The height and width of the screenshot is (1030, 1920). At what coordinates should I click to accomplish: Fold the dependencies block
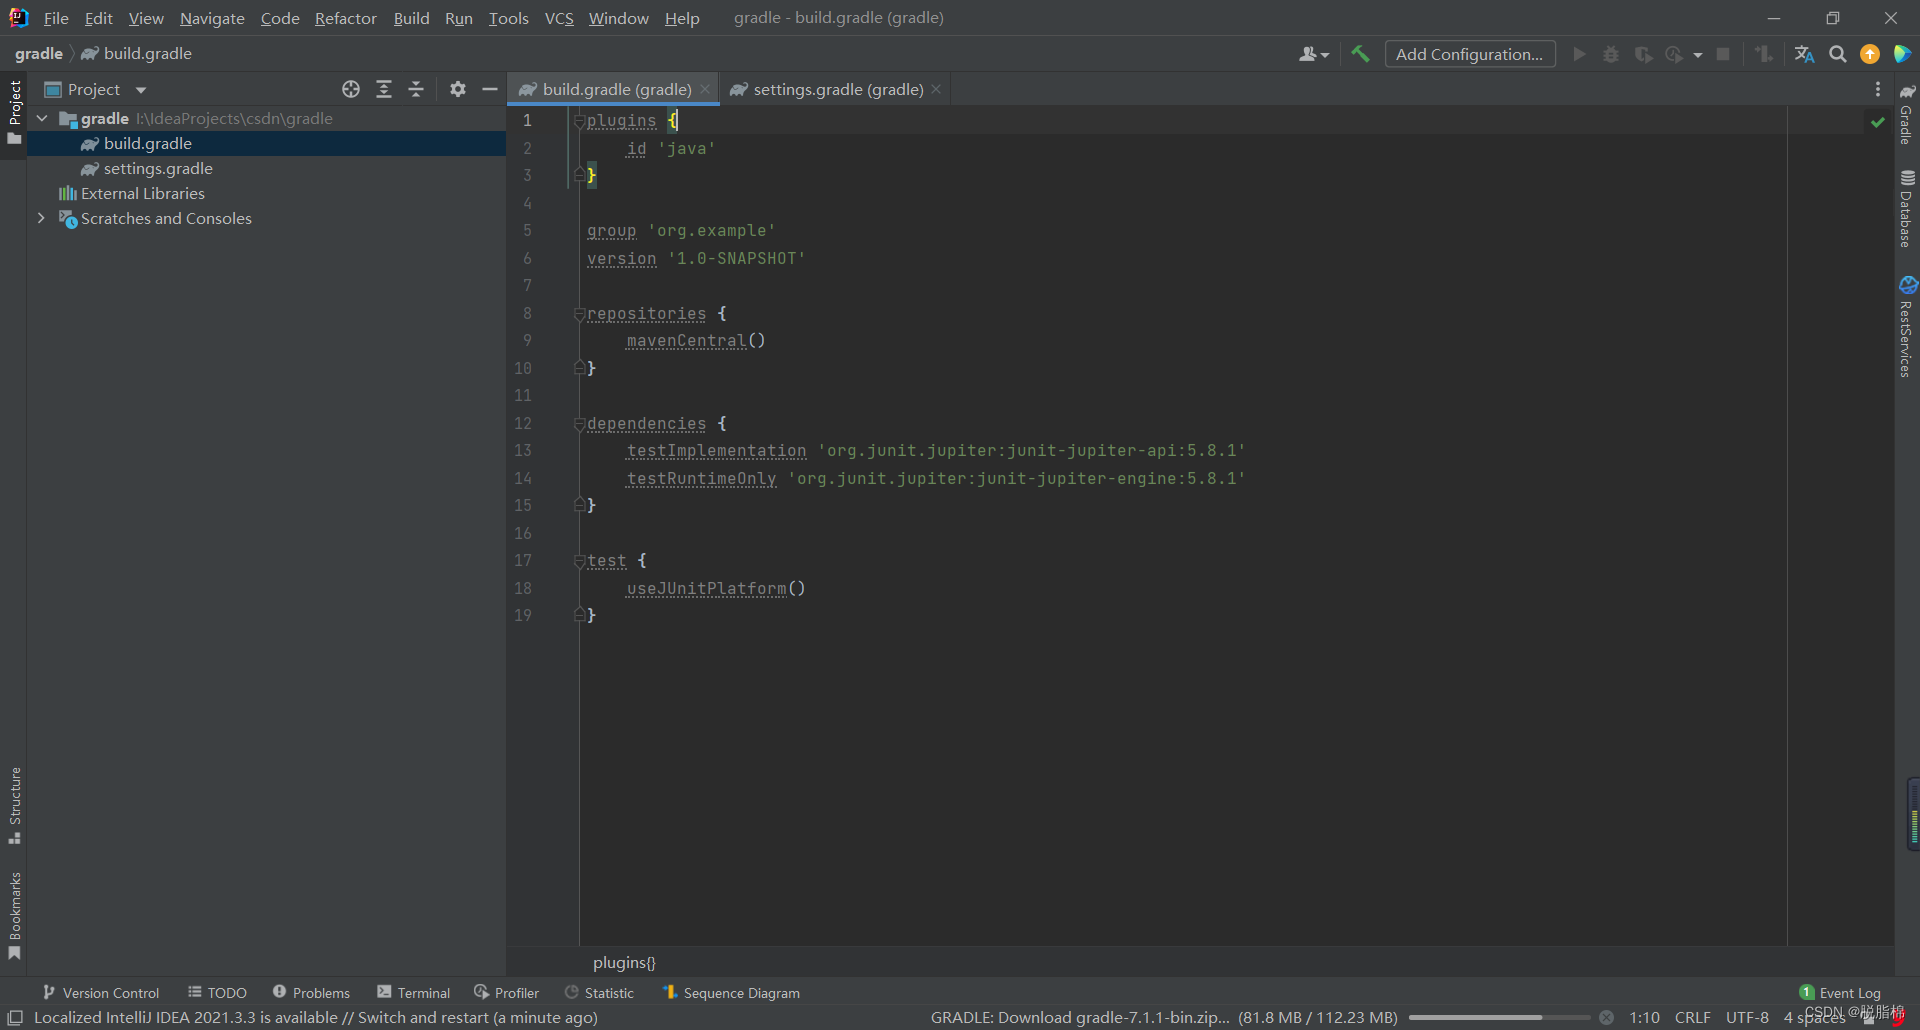tap(579, 423)
